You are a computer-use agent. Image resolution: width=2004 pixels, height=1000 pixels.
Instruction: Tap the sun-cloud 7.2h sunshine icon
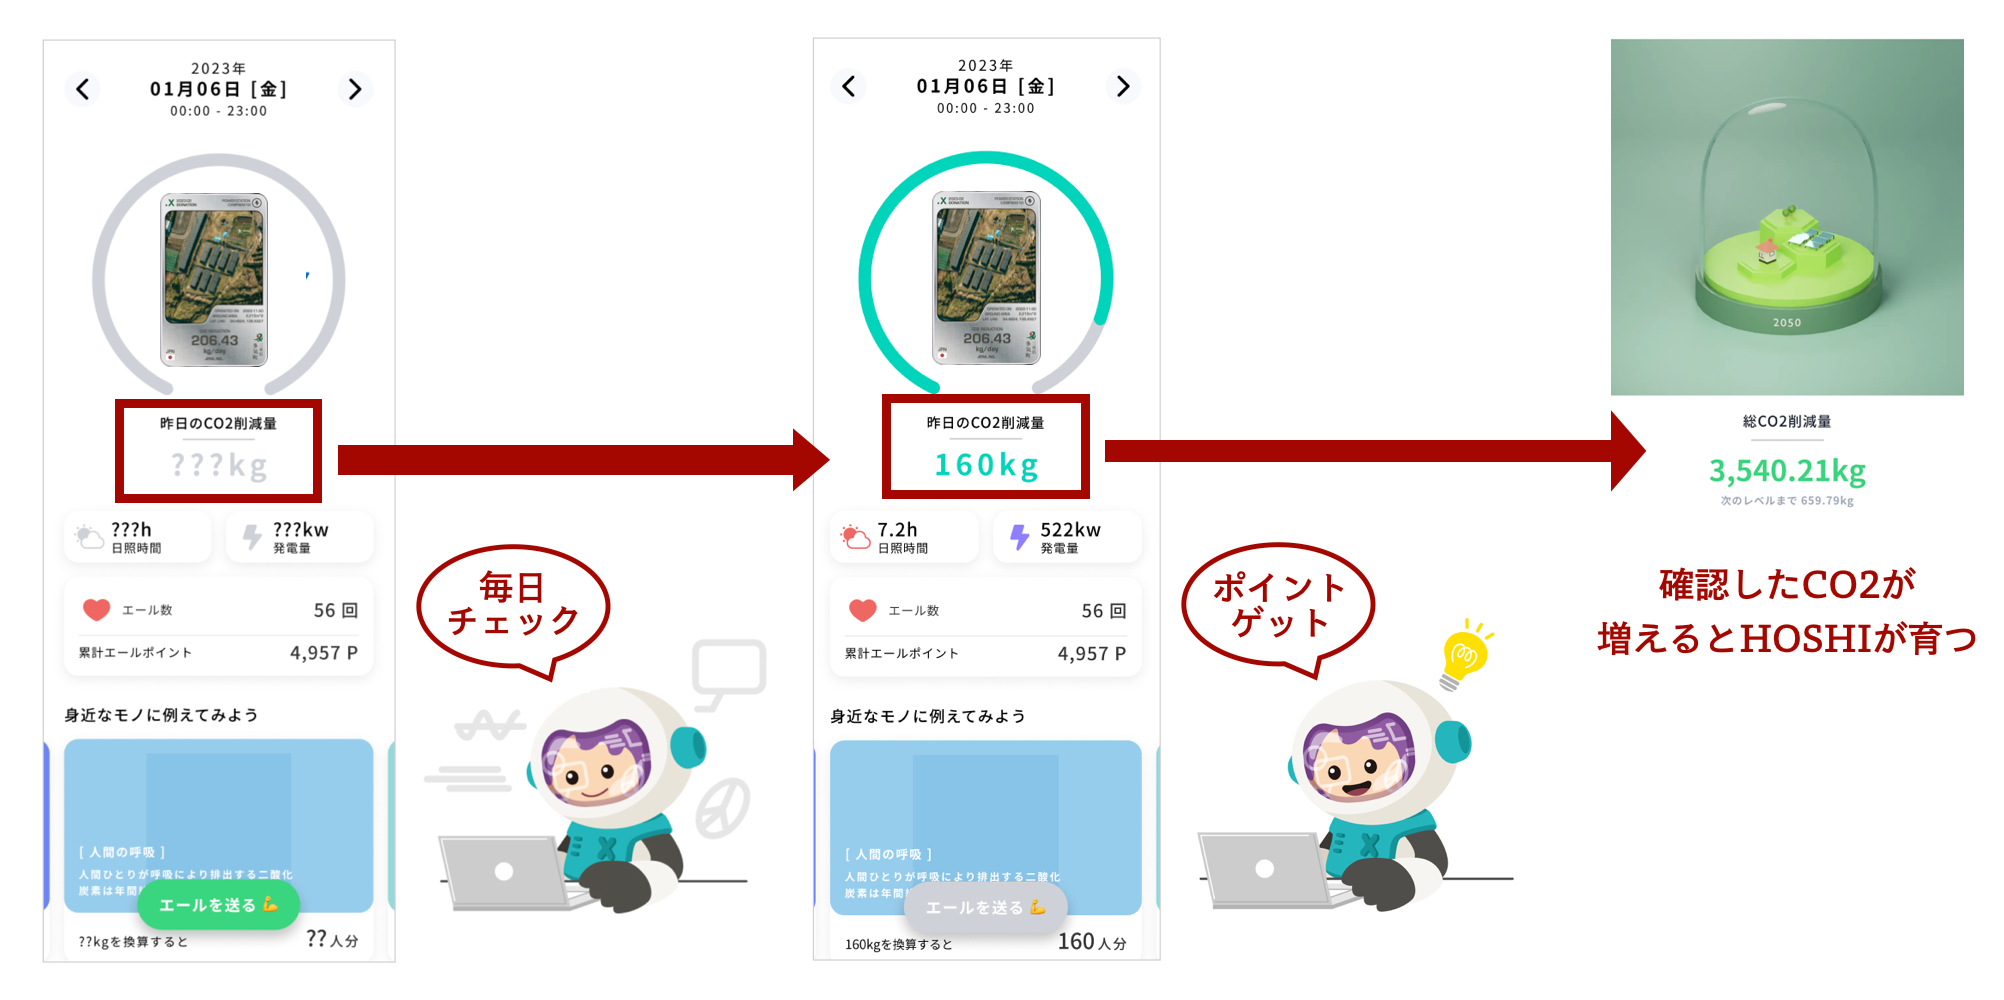(855, 537)
